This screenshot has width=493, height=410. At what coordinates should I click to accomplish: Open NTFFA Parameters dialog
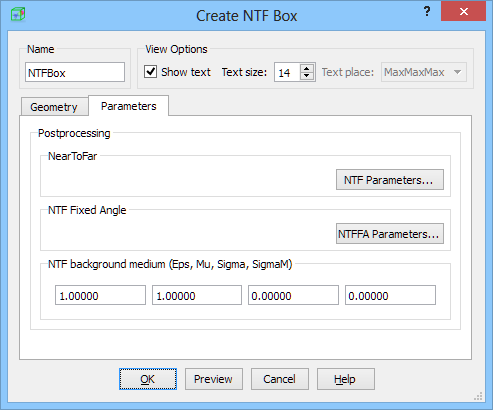(390, 234)
